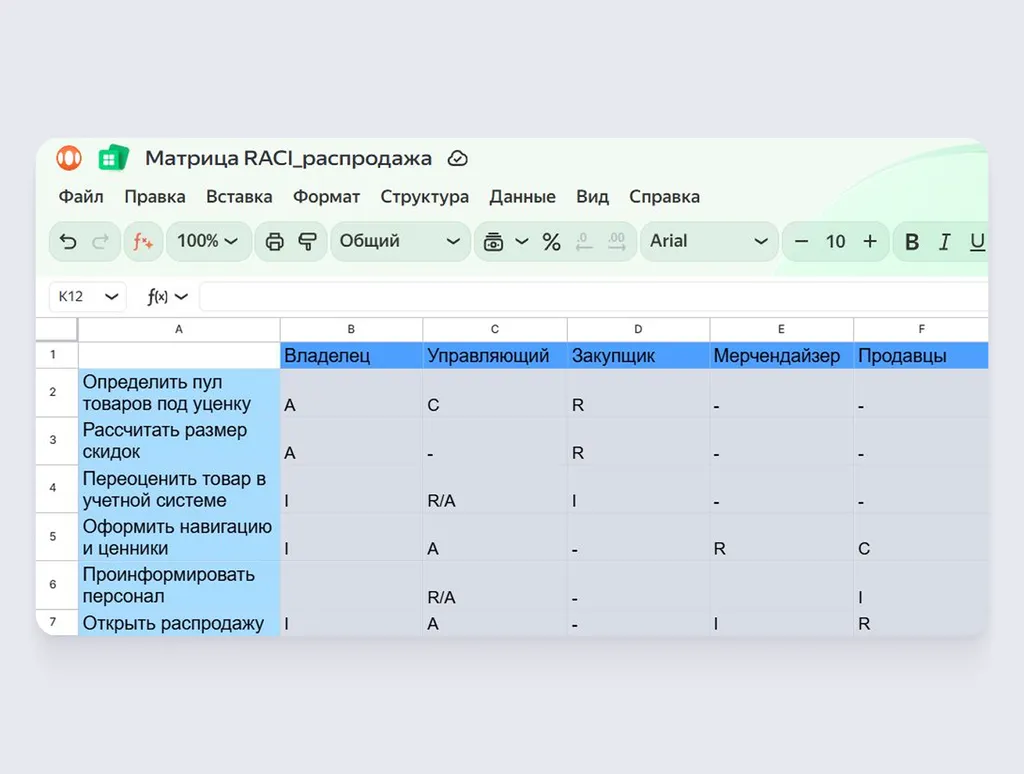Click the green spreadsheet app icon

114,157
